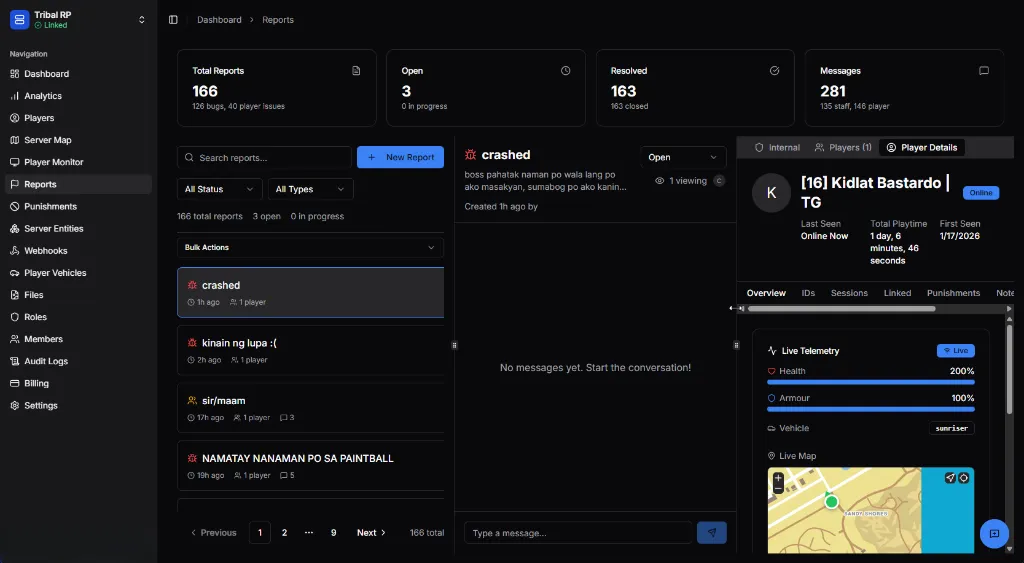Change the report status Open dropdown

[x=683, y=157]
